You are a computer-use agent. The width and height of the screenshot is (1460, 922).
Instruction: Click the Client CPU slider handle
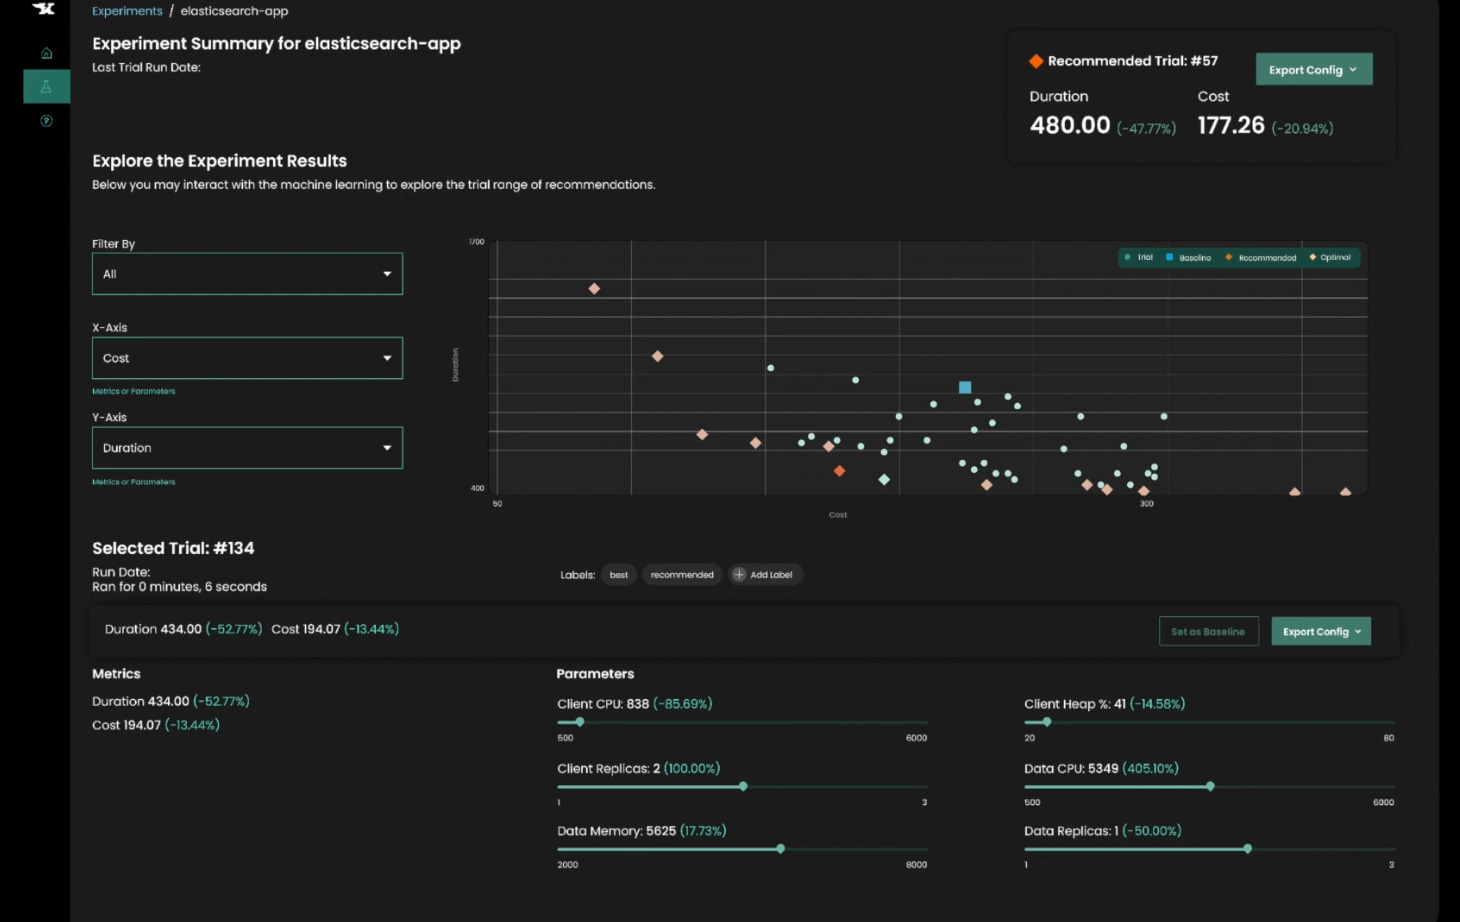click(579, 722)
